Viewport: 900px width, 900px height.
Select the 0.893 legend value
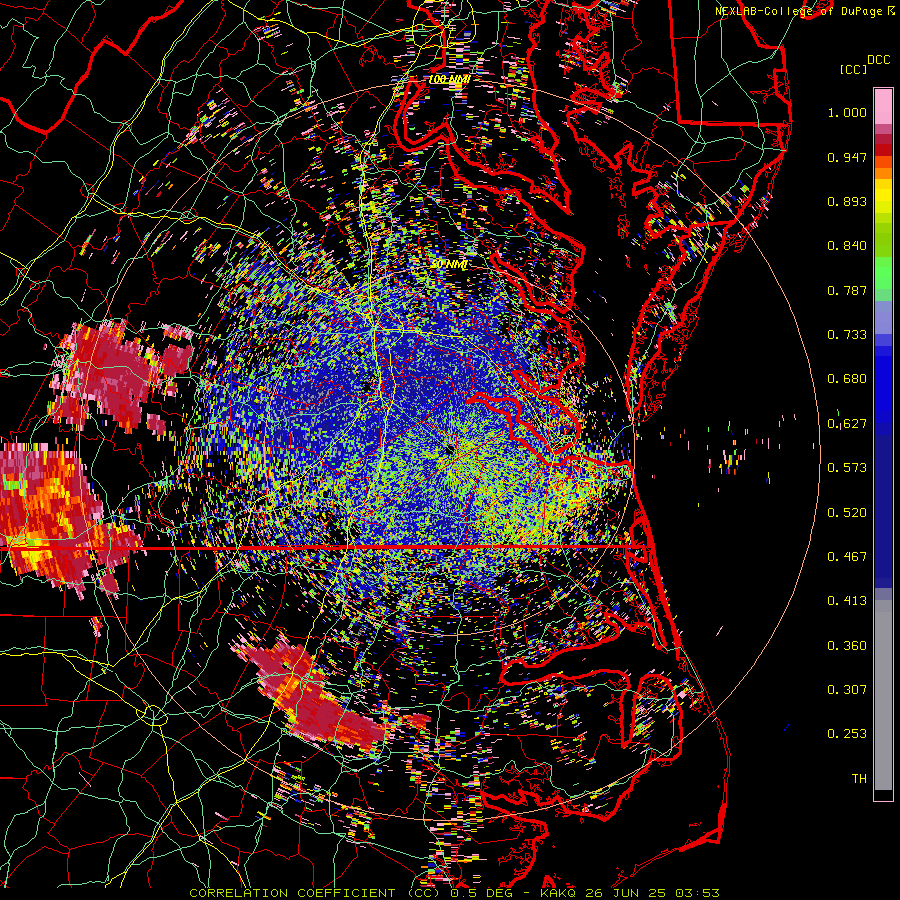pos(847,201)
